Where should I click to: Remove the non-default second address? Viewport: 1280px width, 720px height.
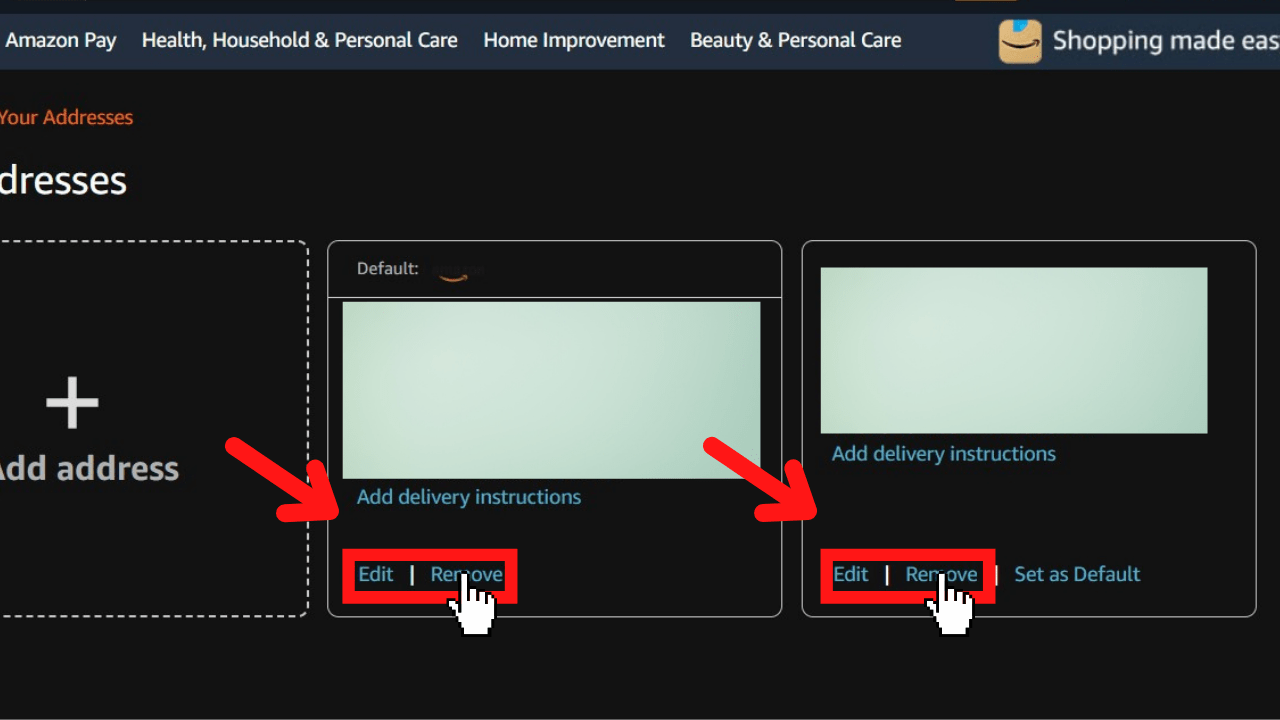[x=941, y=574]
